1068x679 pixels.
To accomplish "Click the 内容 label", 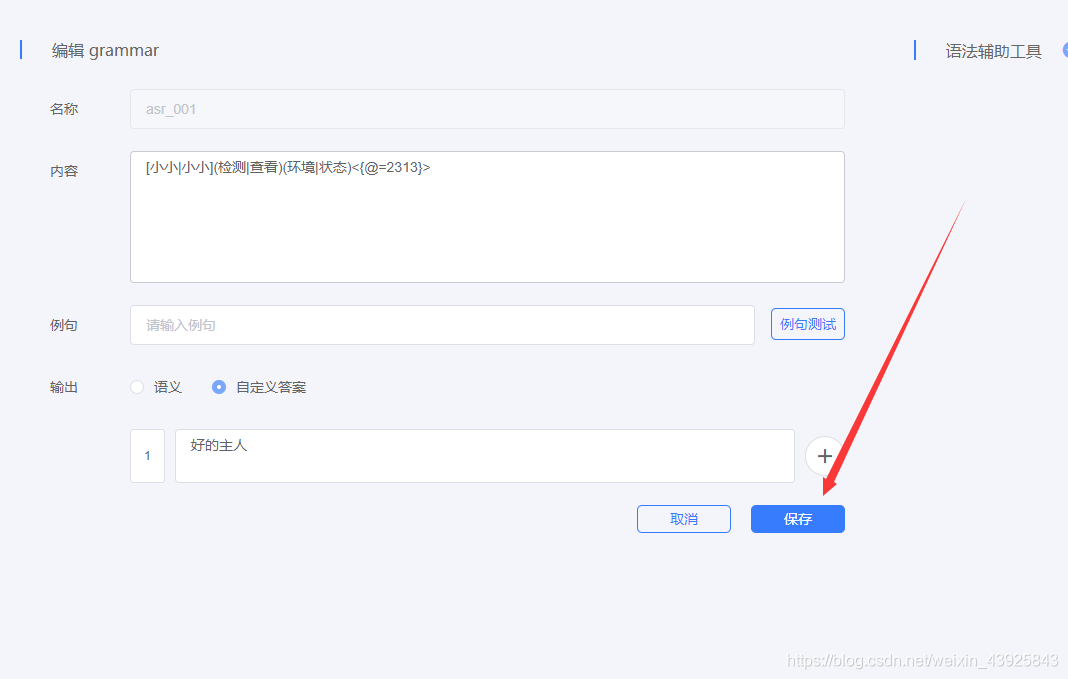I will point(64,171).
